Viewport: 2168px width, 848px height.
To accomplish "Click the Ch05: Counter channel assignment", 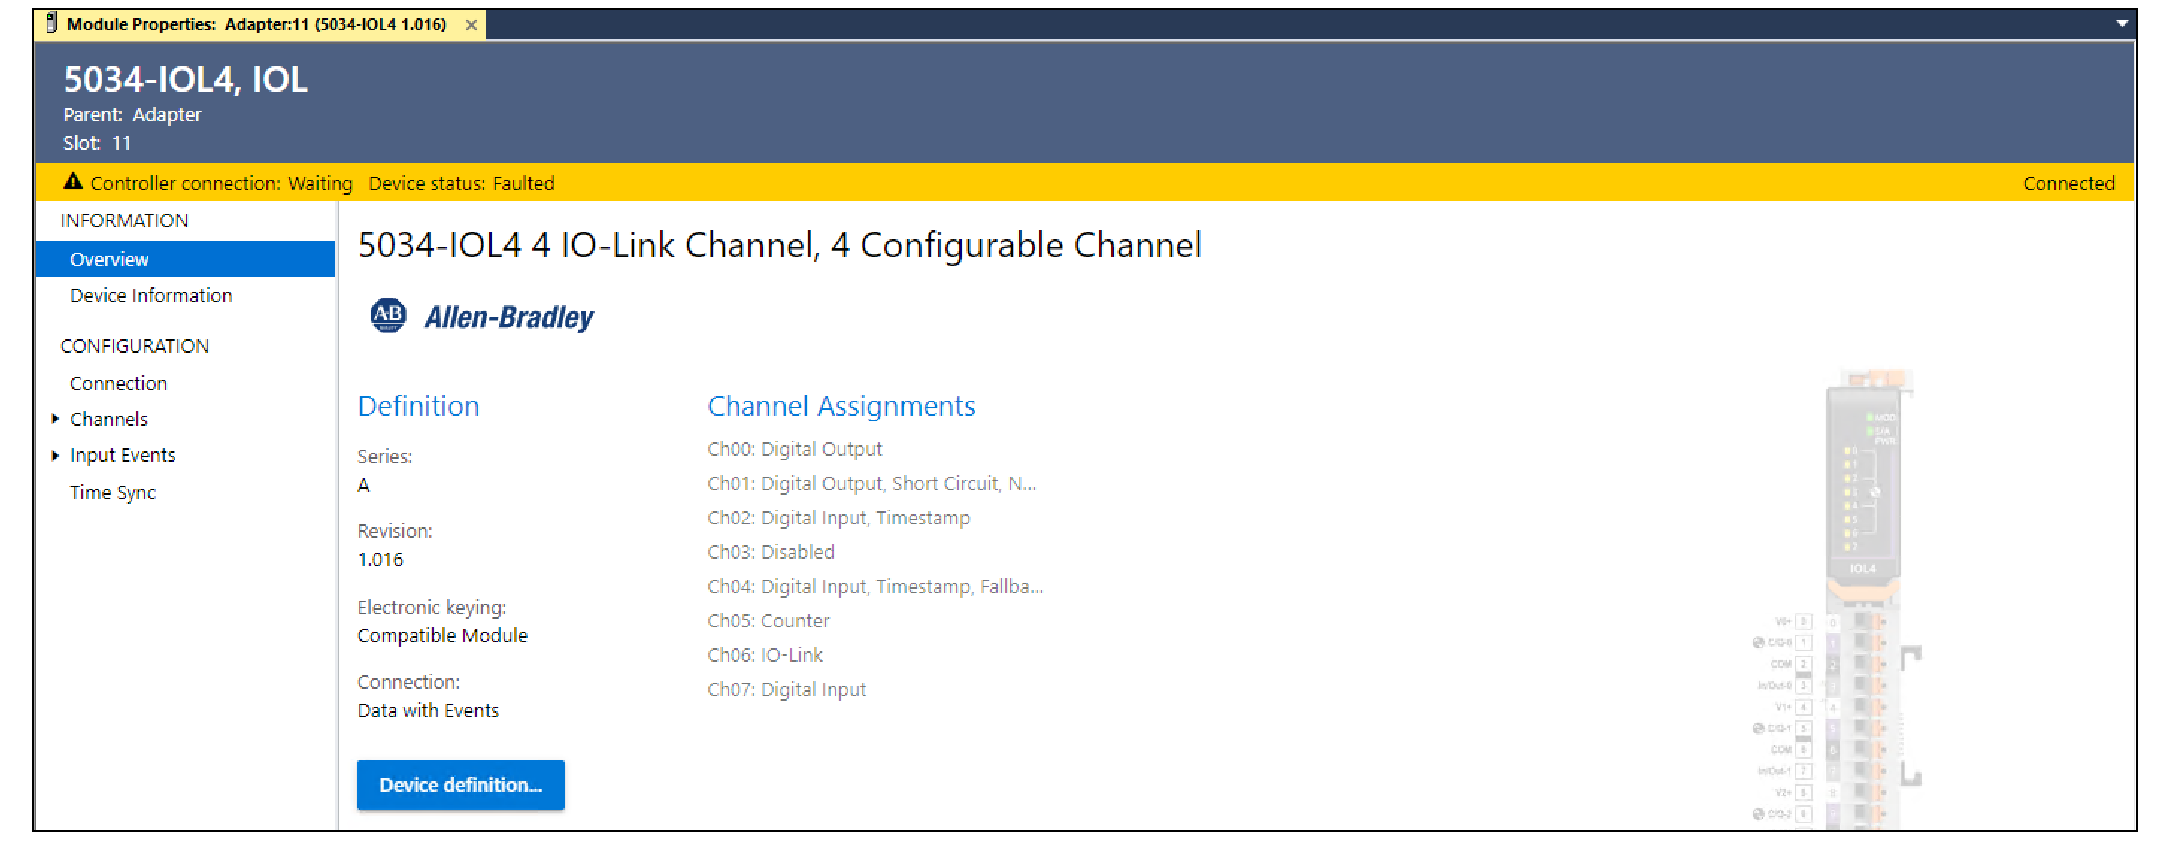I will pos(768,620).
